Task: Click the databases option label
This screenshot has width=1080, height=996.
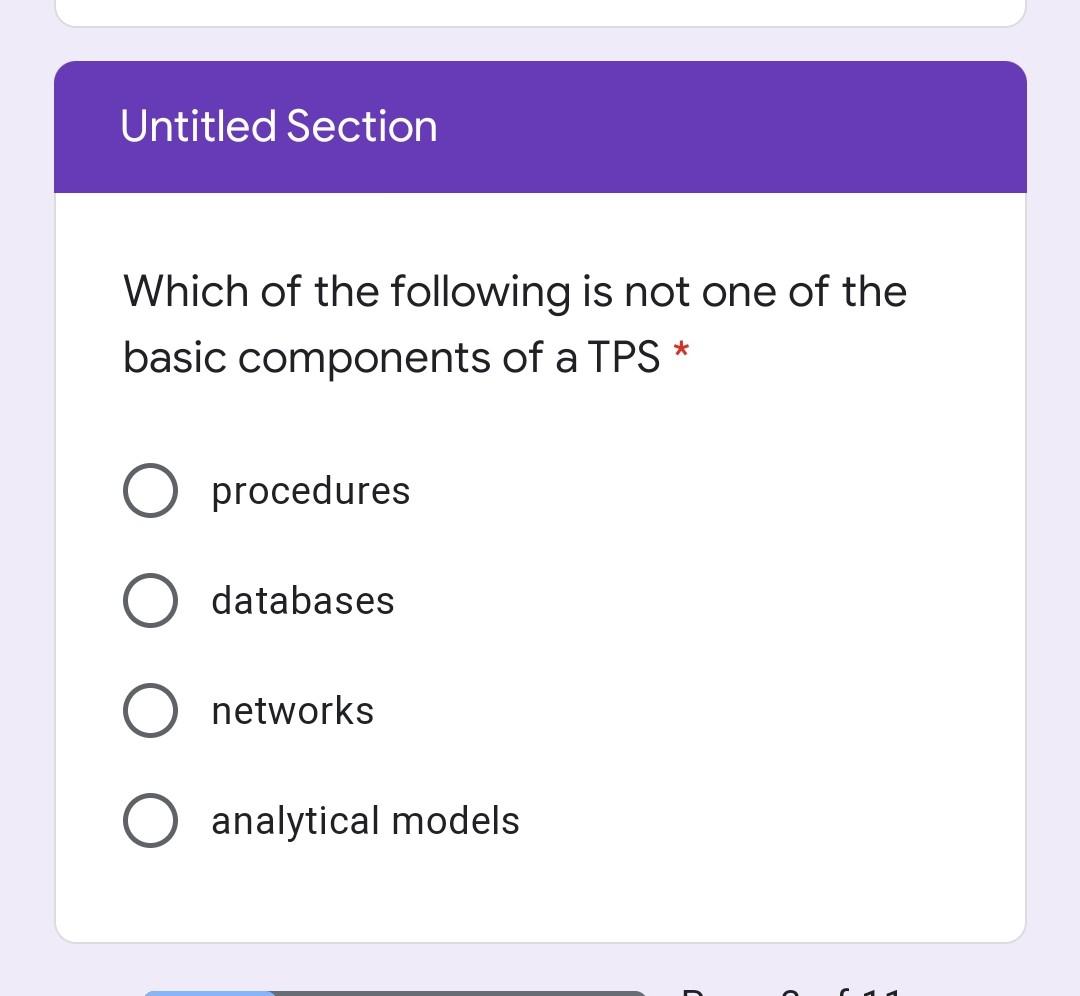Action: point(302,600)
